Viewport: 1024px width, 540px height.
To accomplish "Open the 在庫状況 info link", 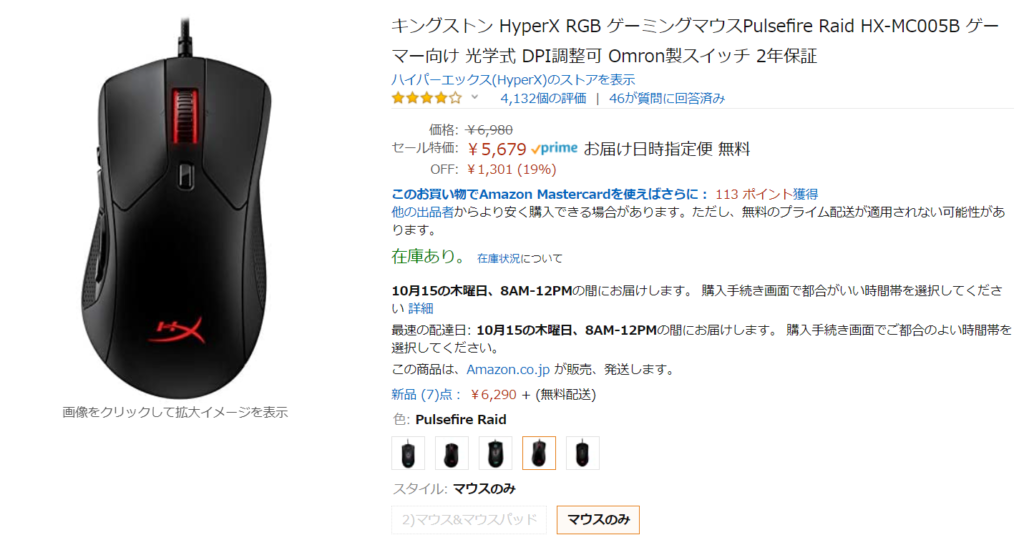I will pyautogui.click(x=498, y=259).
